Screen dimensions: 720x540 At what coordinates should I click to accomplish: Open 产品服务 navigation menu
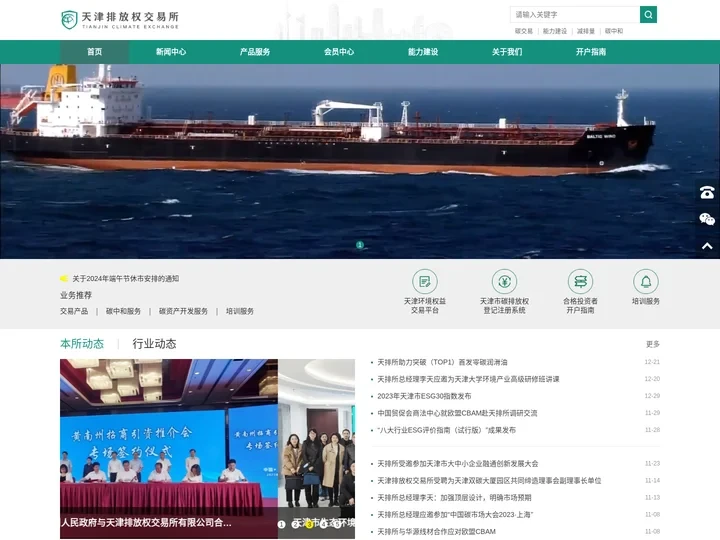click(x=255, y=52)
